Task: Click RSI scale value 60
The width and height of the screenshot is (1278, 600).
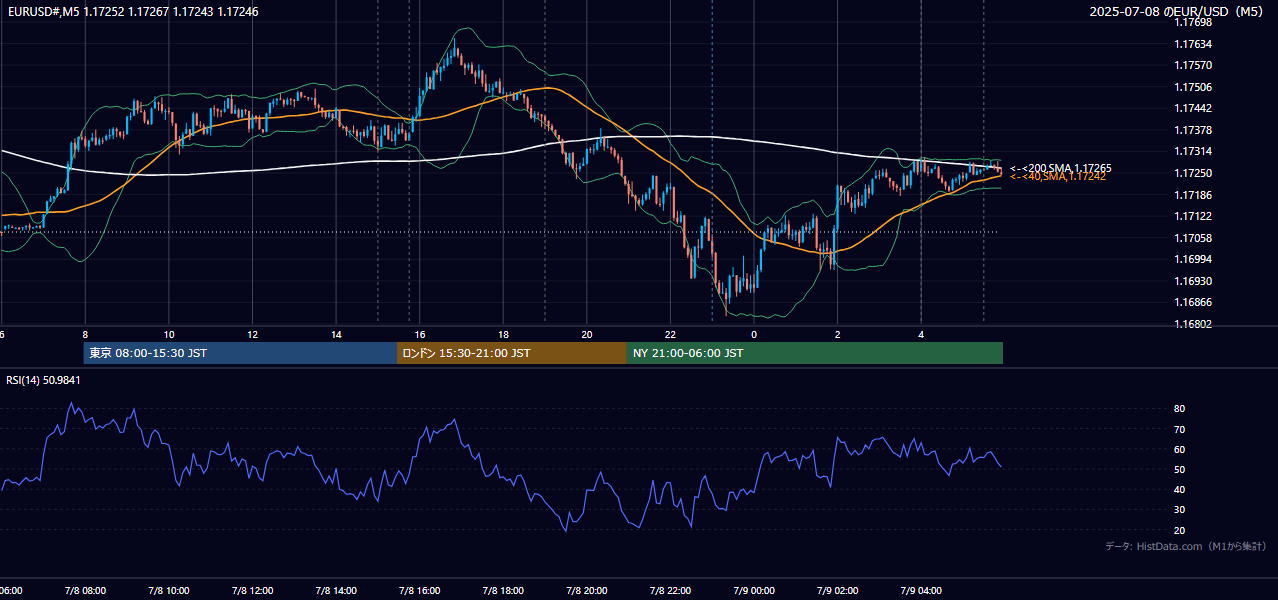Action: tap(1179, 449)
